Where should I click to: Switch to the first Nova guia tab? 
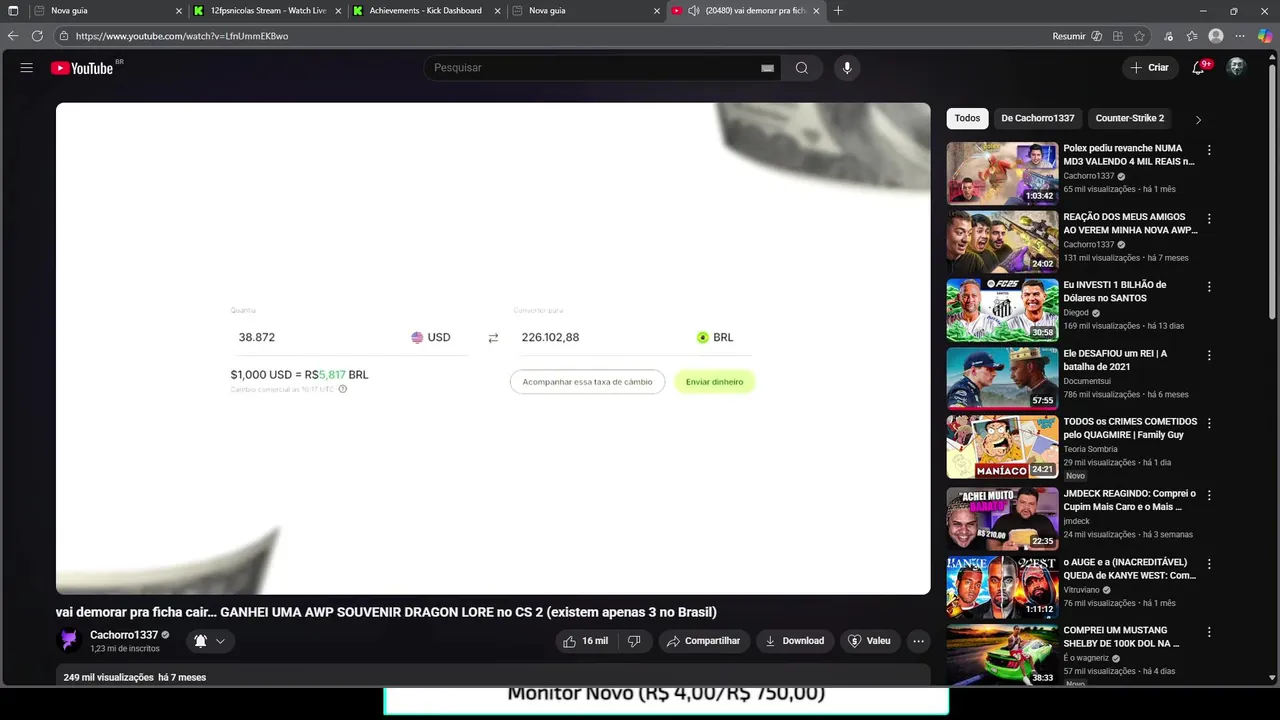[x=108, y=11]
